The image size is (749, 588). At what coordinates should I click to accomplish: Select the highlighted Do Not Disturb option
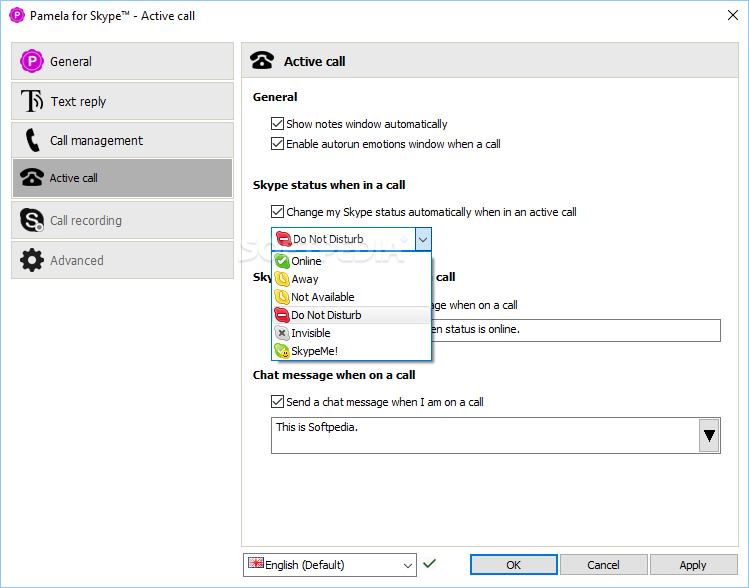pyautogui.click(x=352, y=315)
